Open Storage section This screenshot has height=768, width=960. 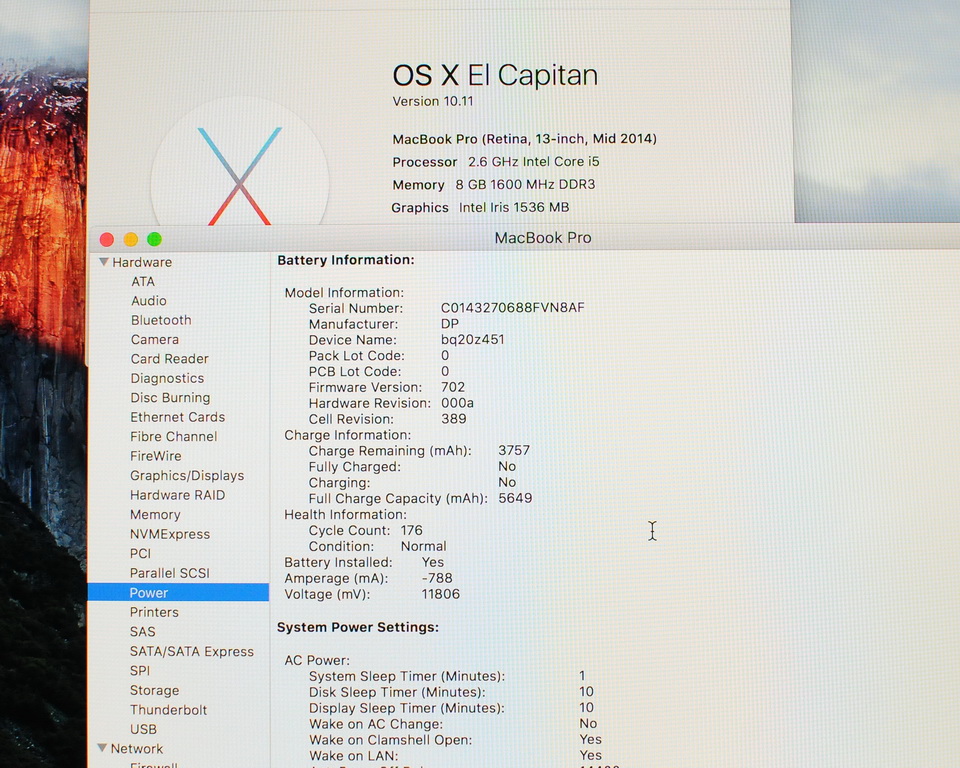(154, 690)
